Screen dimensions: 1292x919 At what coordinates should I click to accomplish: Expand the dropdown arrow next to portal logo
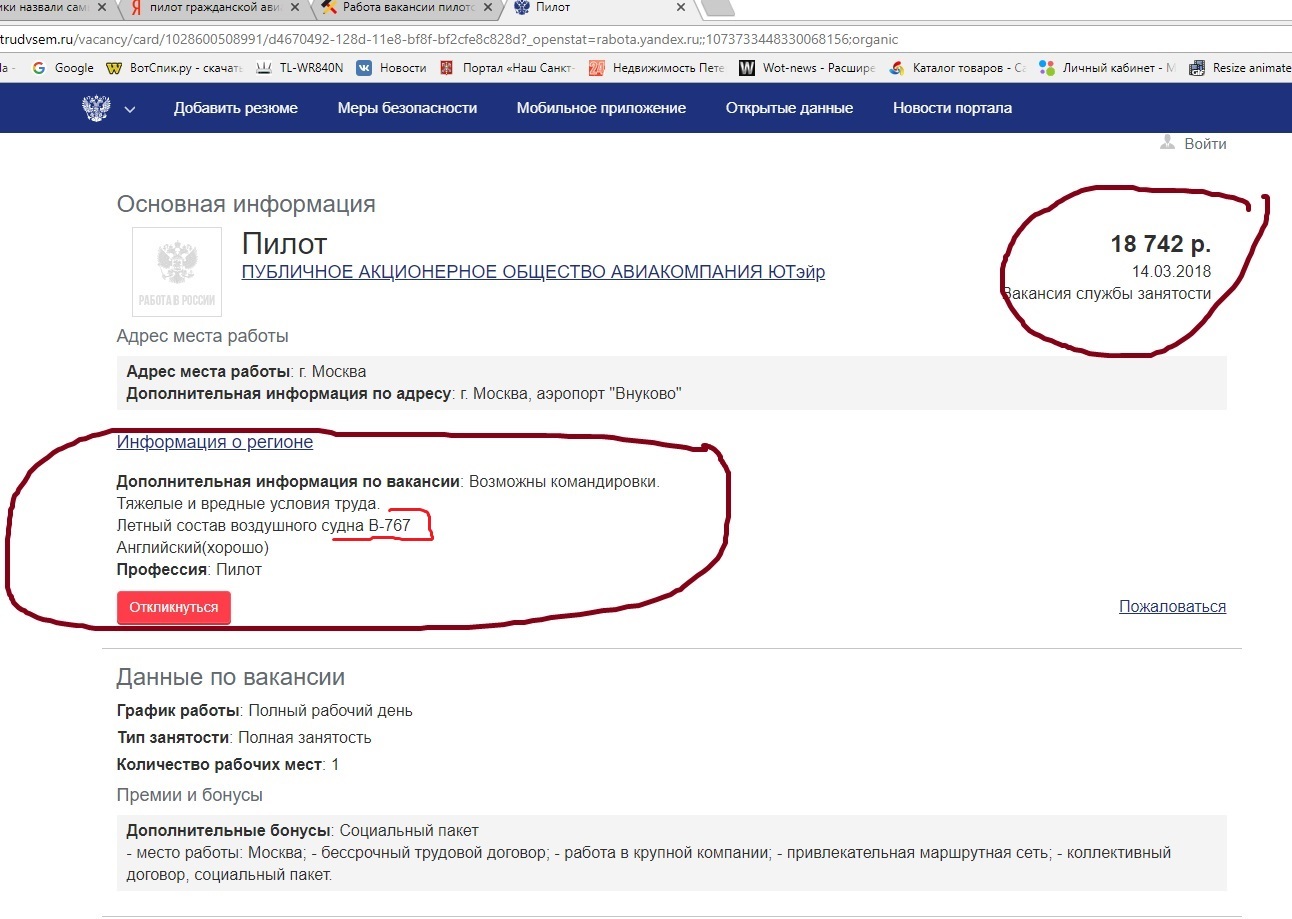[x=130, y=110]
